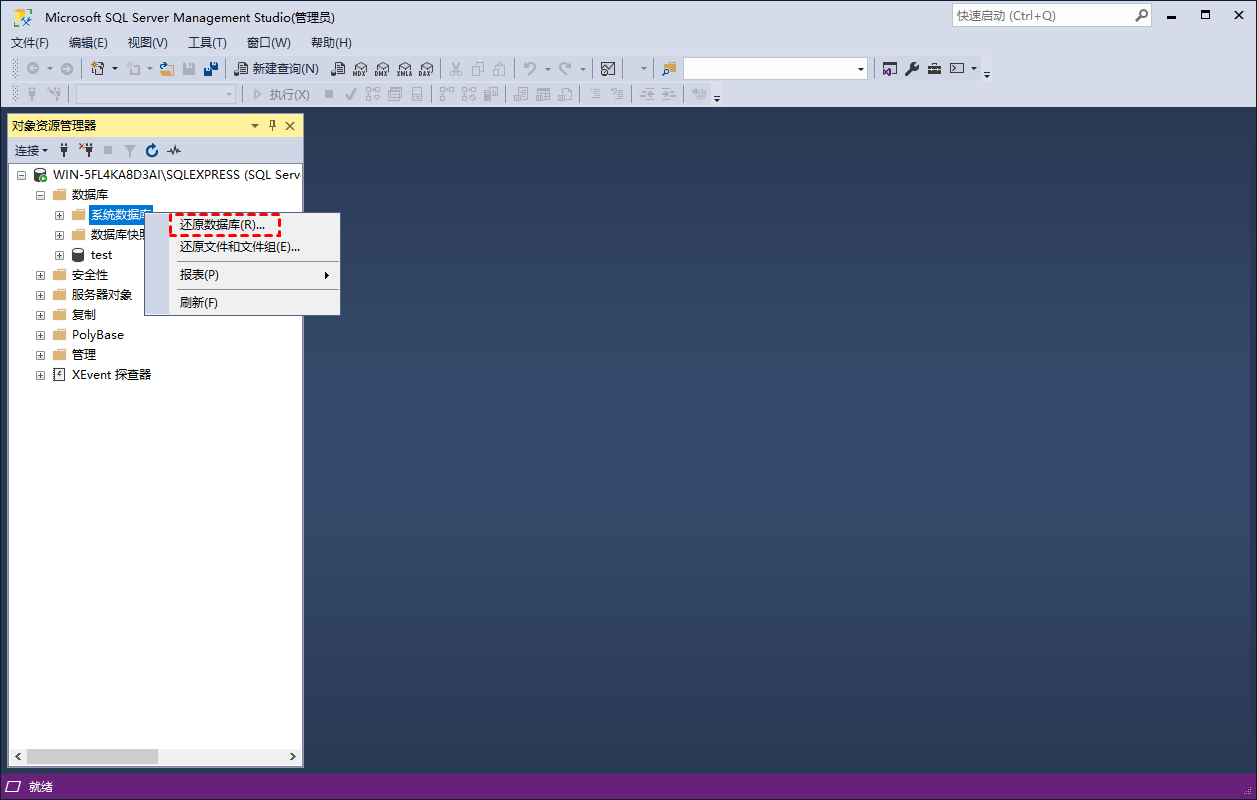
Task: Toggle the pin on Object Explorer panel
Action: pos(272,126)
